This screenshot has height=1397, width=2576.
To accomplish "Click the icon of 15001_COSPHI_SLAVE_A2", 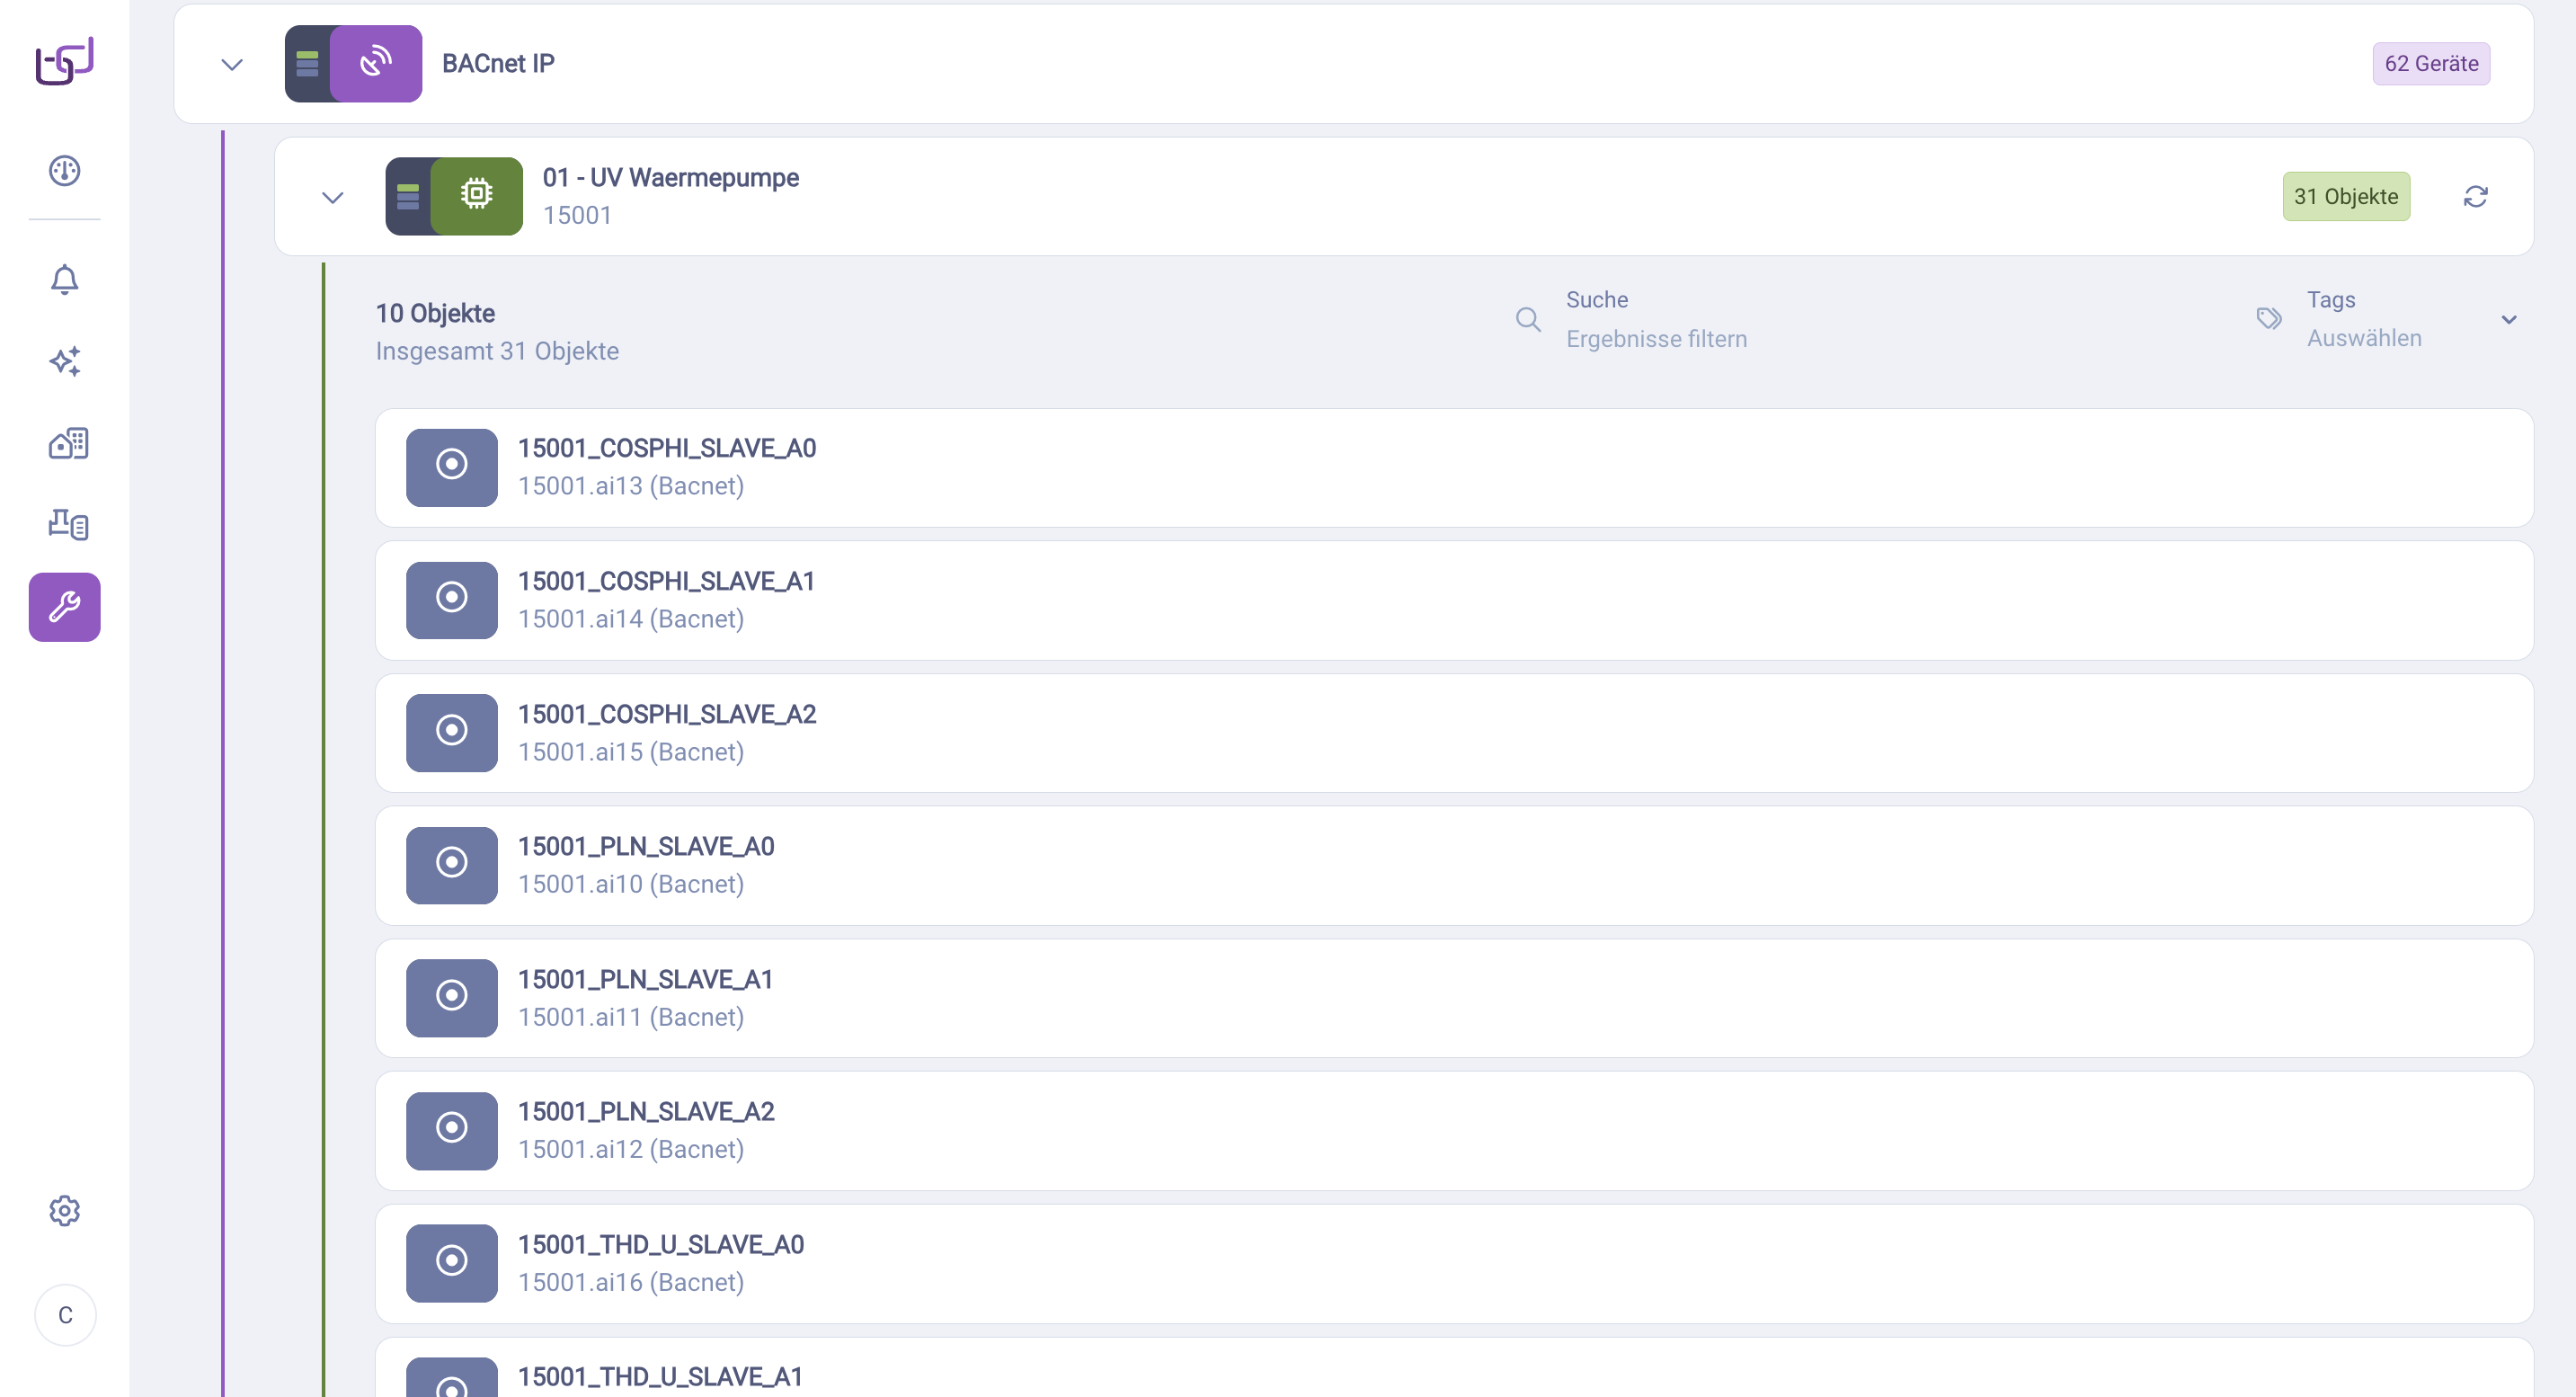I will tap(451, 732).
